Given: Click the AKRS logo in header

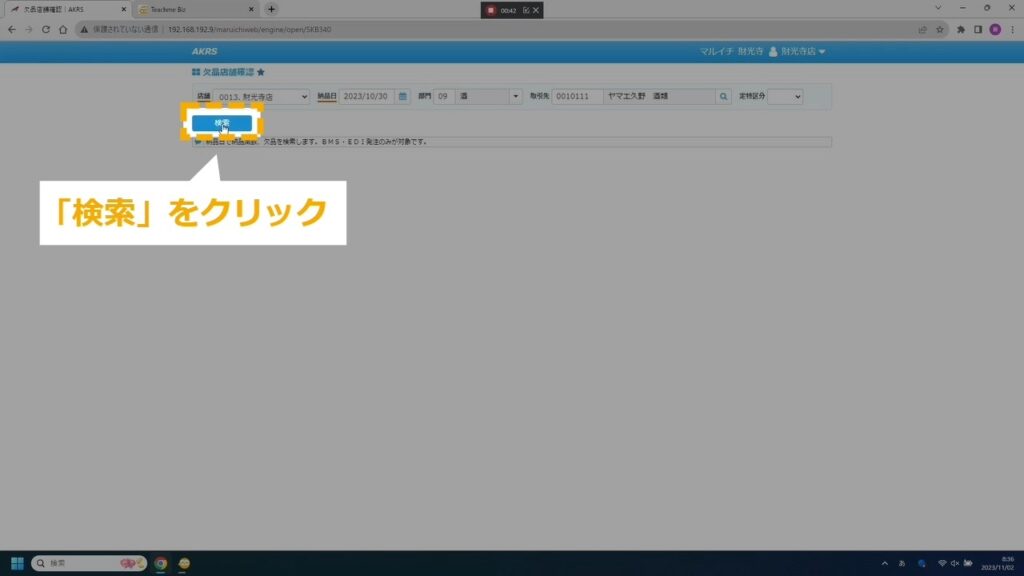Looking at the screenshot, I should click(204, 51).
